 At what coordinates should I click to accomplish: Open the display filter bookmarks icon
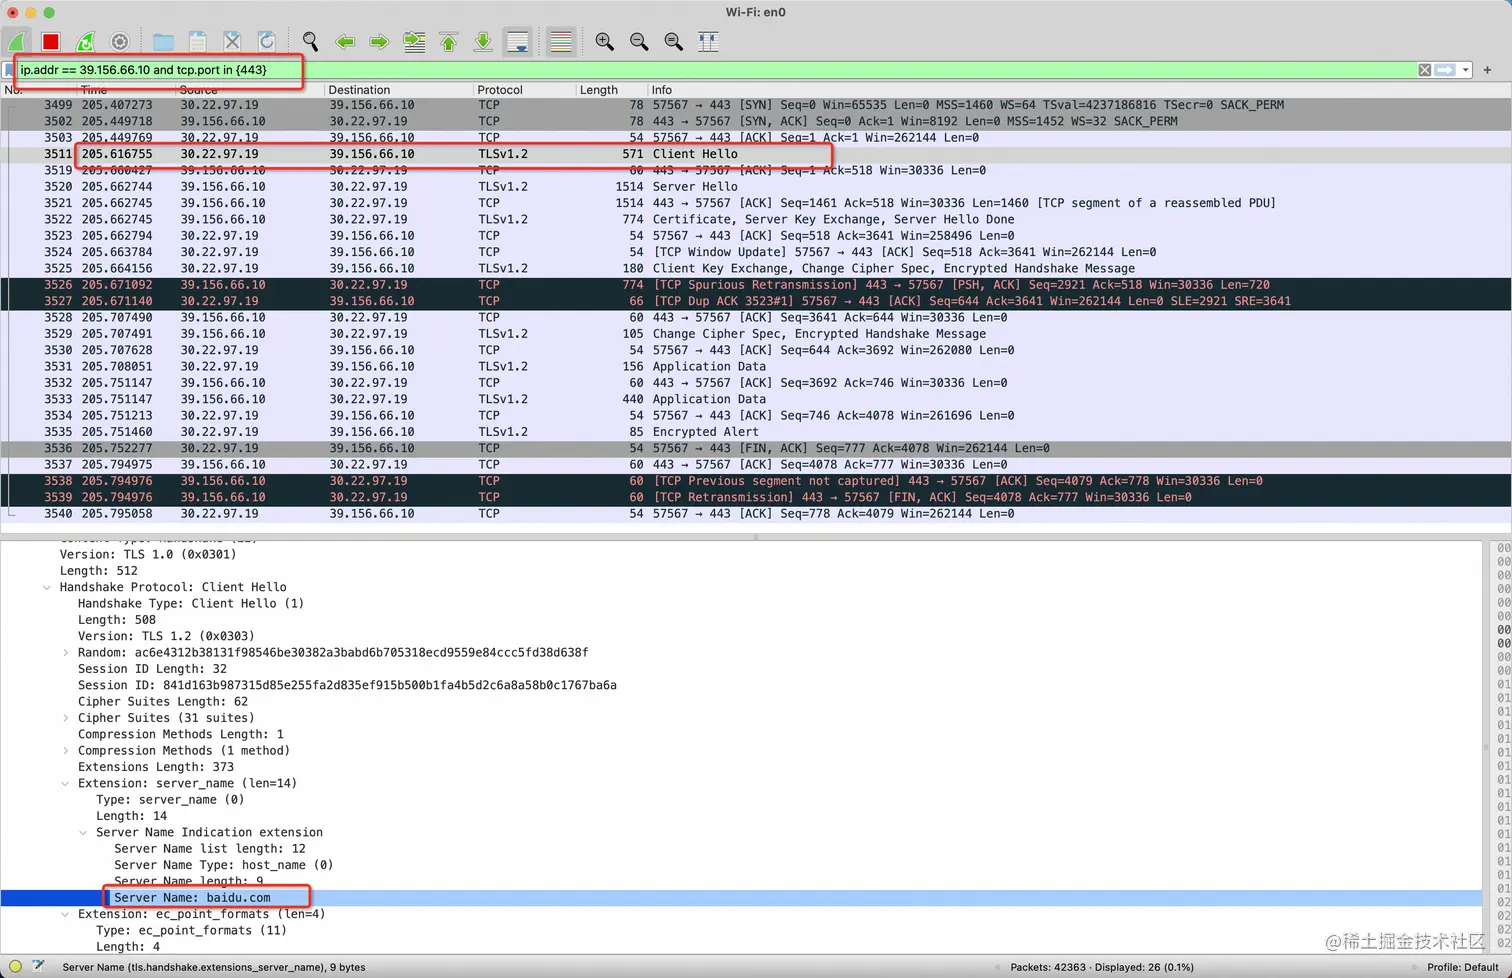[x=9, y=70]
